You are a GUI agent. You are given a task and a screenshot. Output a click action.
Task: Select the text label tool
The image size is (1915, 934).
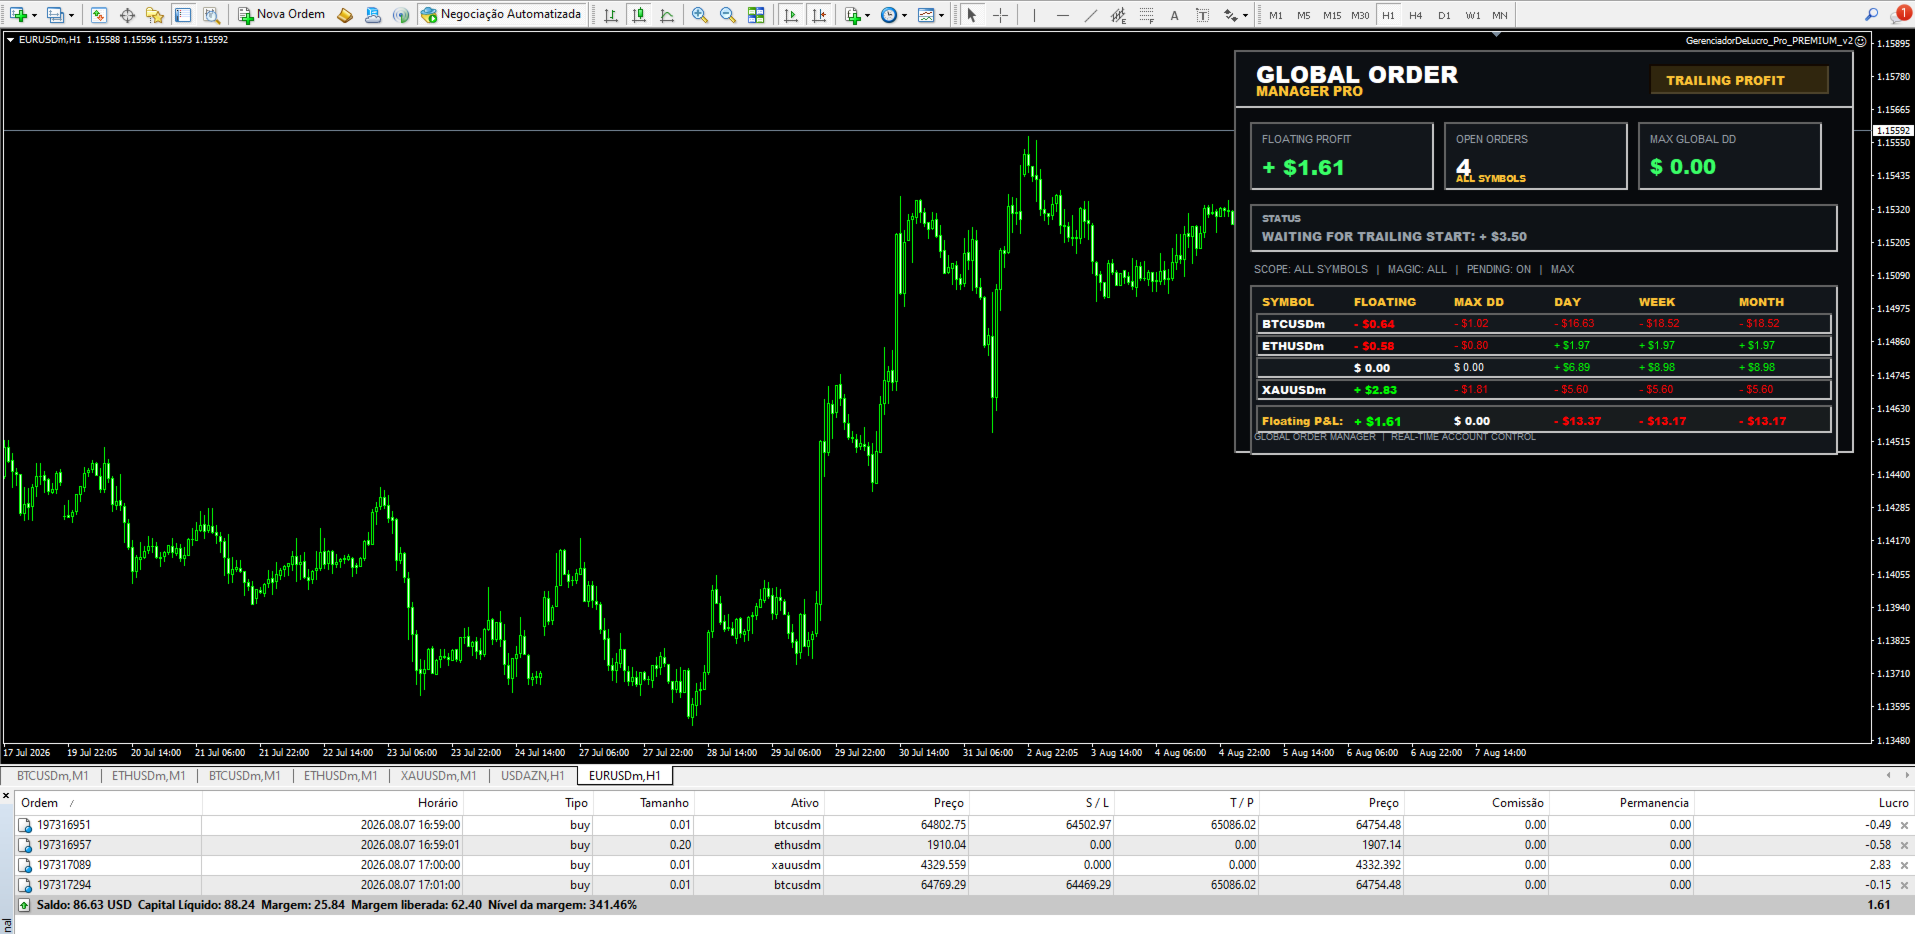pos(1202,15)
